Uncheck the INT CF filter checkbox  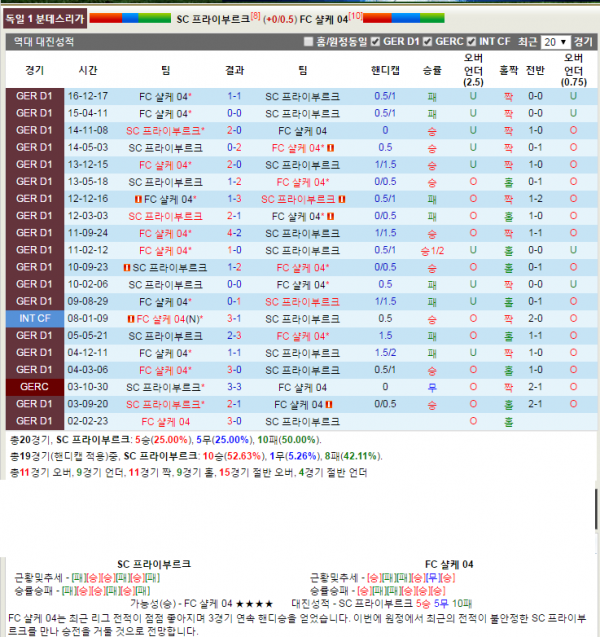tap(471, 41)
